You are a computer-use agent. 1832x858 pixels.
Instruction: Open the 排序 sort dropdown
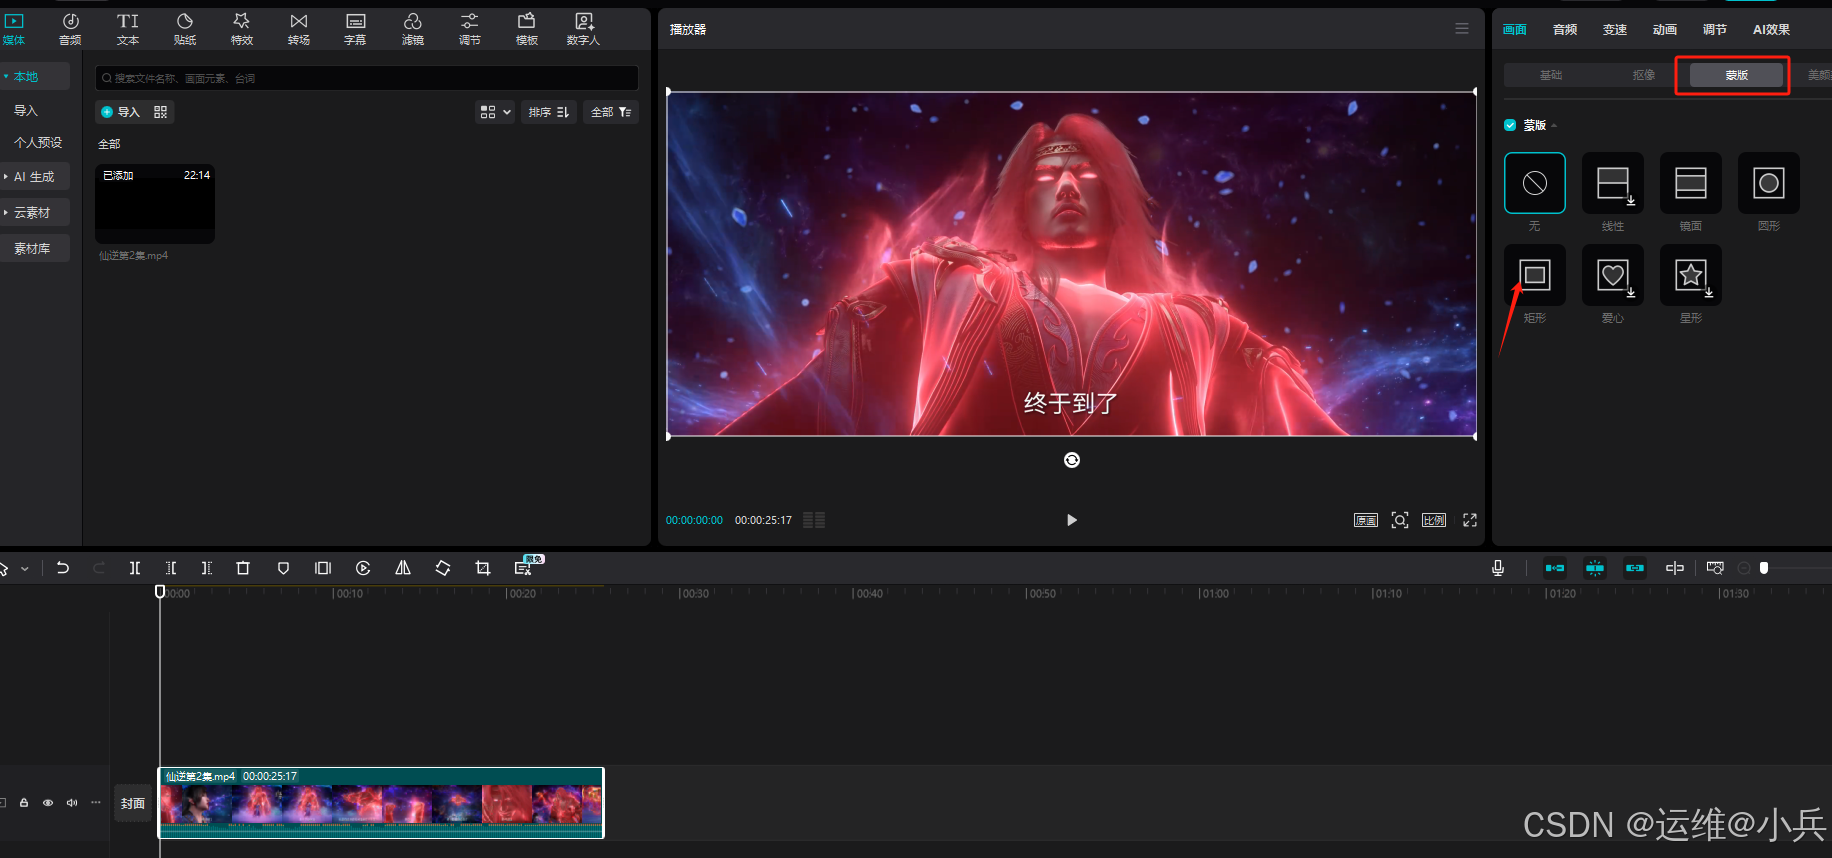[x=549, y=112]
